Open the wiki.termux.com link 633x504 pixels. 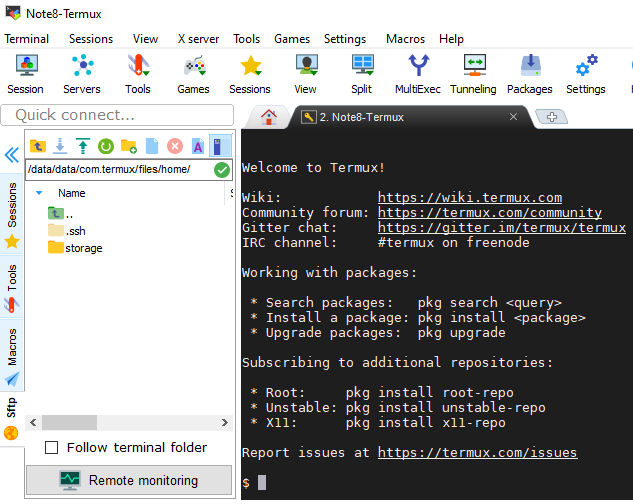point(469,198)
